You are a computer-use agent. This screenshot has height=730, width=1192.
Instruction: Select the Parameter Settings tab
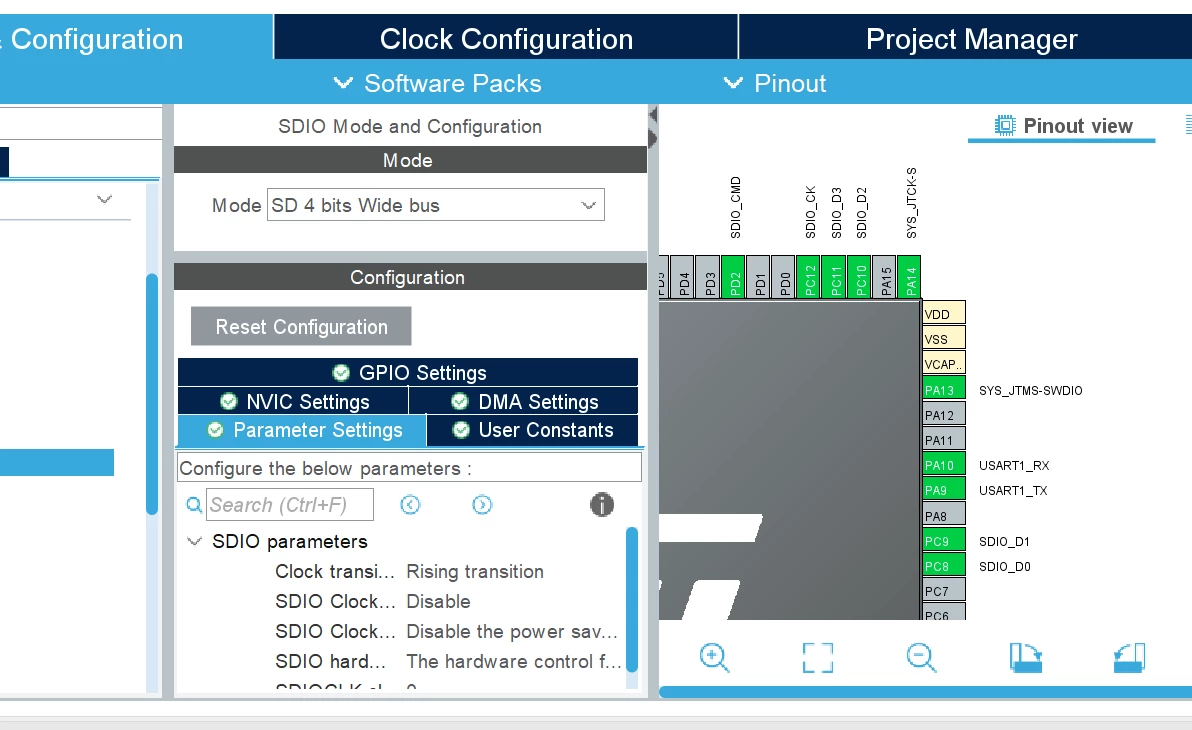tap(302, 430)
